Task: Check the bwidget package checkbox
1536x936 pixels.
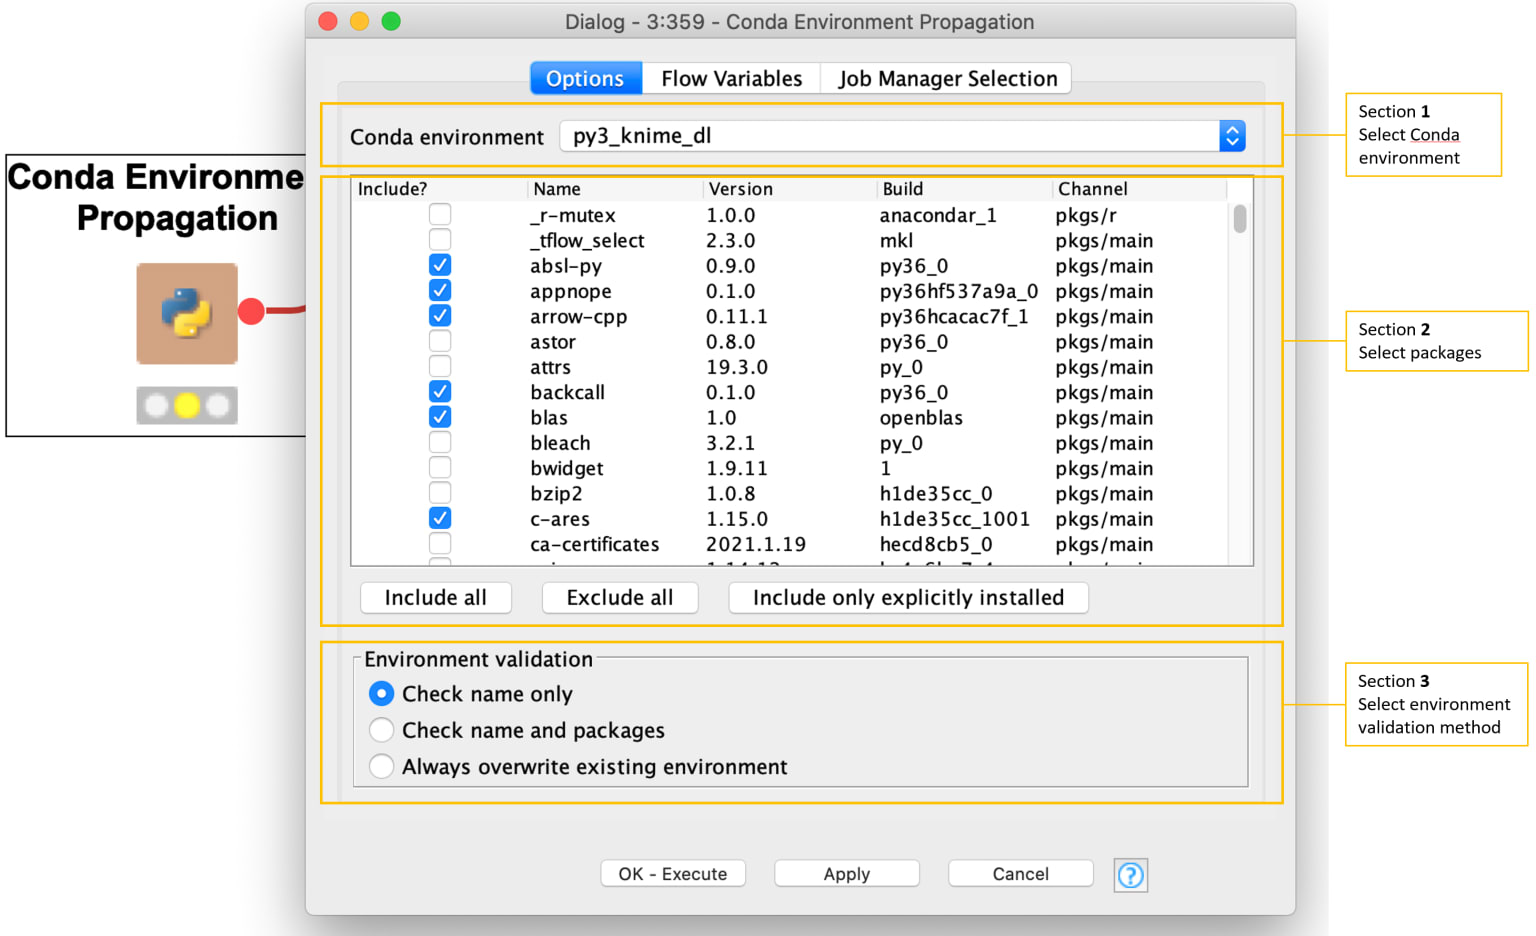Action: click(x=440, y=468)
